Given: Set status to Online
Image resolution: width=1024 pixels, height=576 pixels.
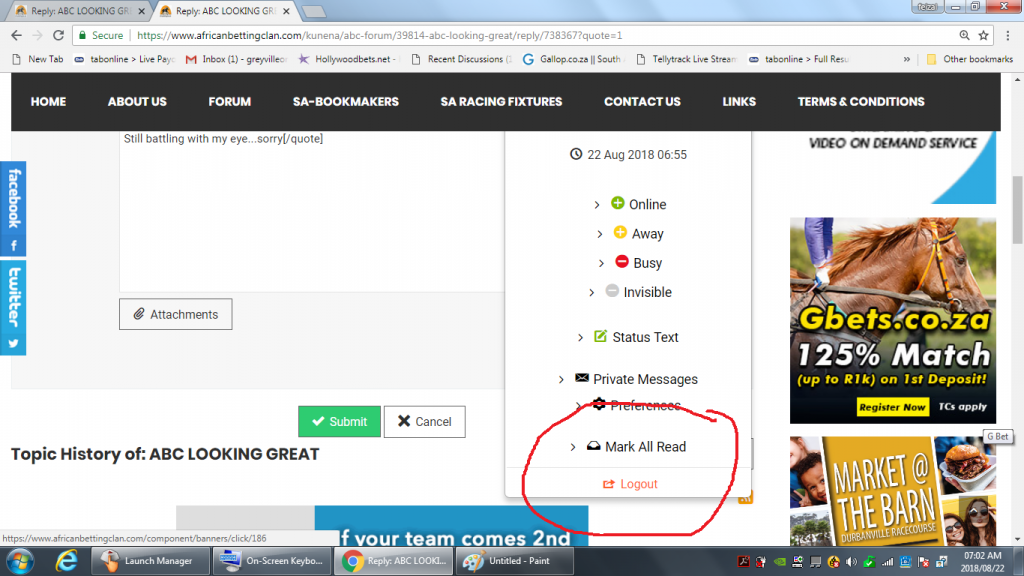Looking at the screenshot, I should tap(647, 204).
